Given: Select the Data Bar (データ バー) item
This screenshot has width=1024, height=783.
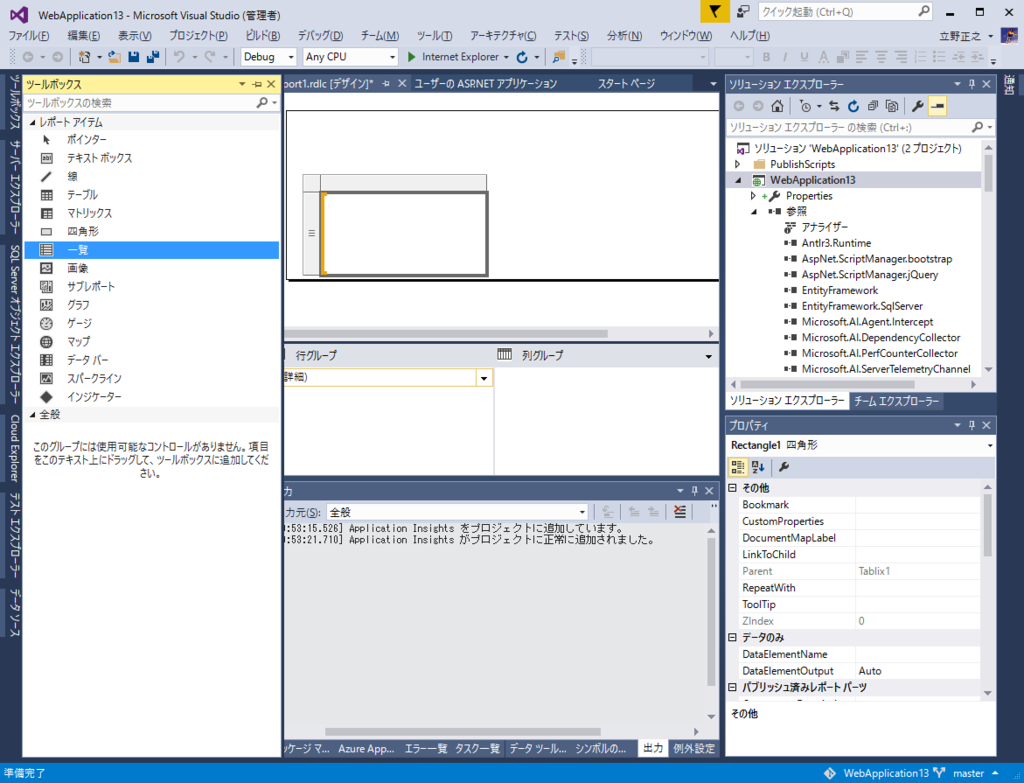Looking at the screenshot, I should coord(152,360).
